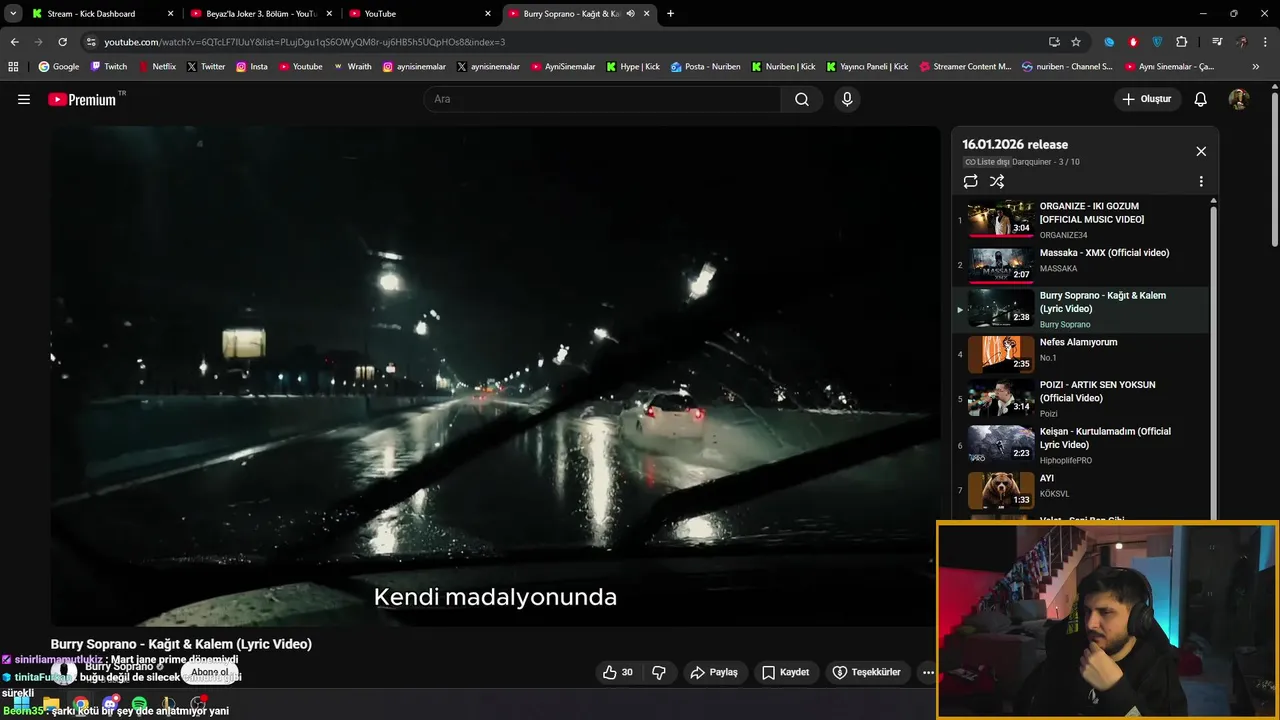Viewport: 1280px width, 720px height.
Task: Open Netflix bookmark
Action: tap(156, 67)
